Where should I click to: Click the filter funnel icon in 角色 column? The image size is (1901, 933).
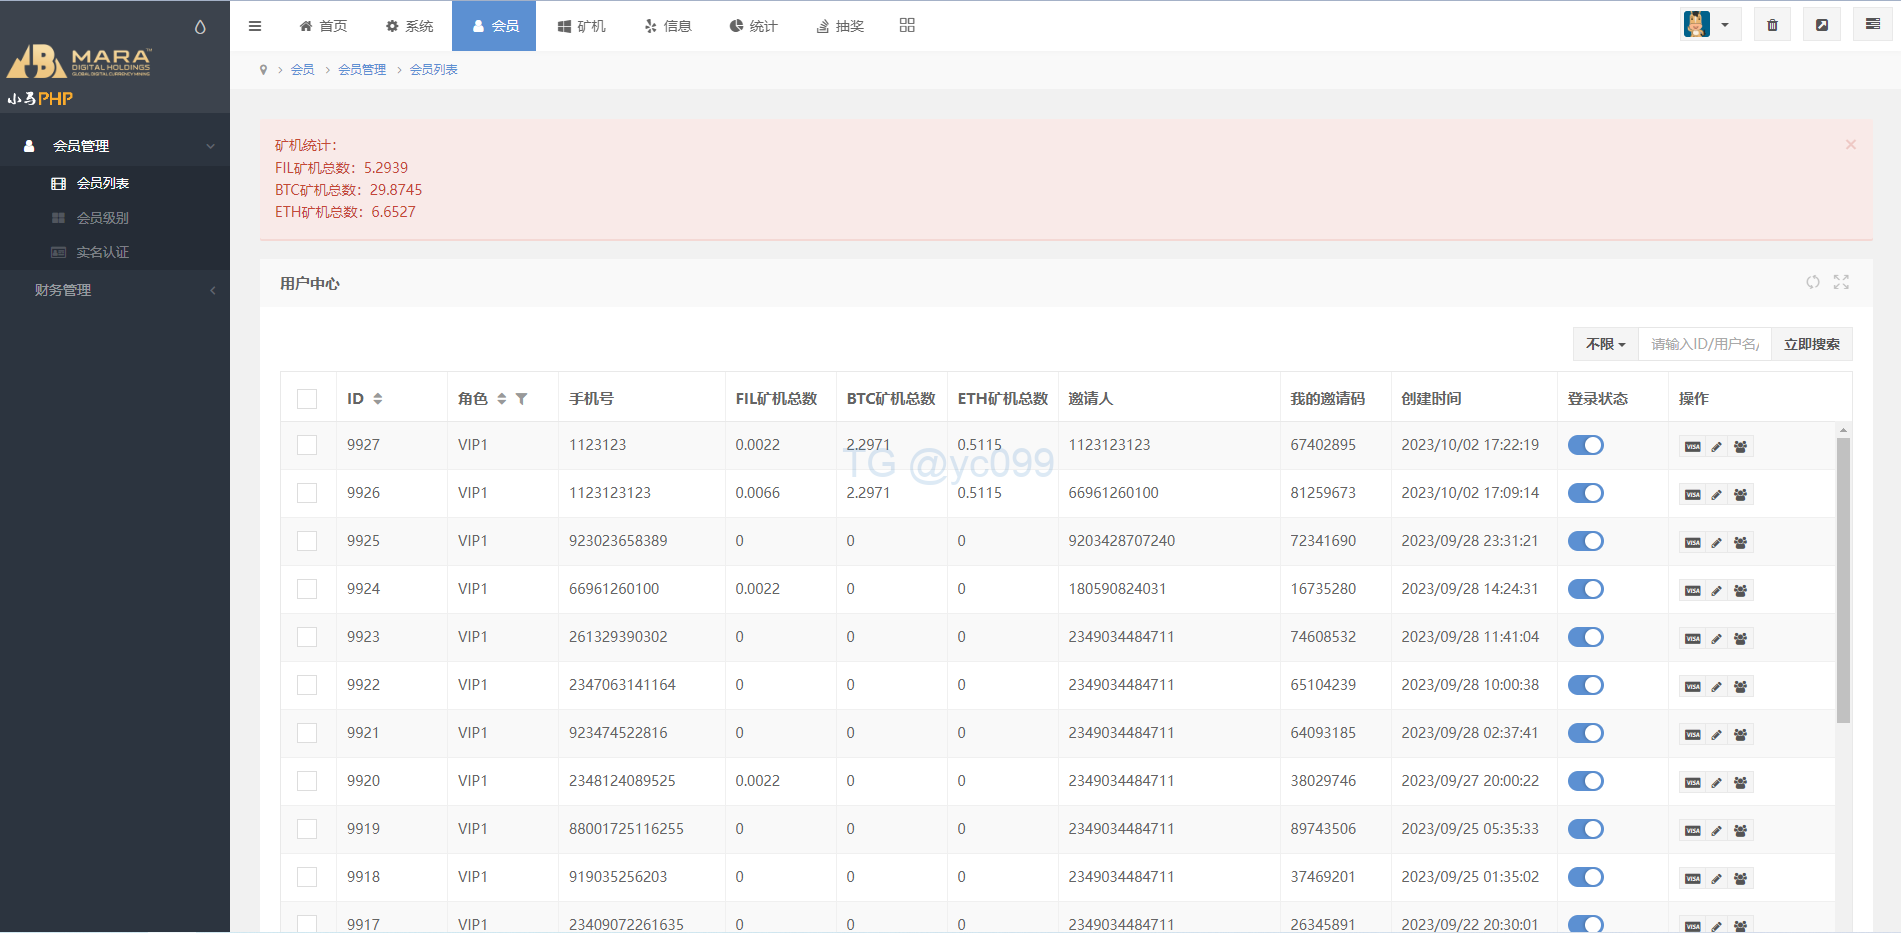coord(521,399)
